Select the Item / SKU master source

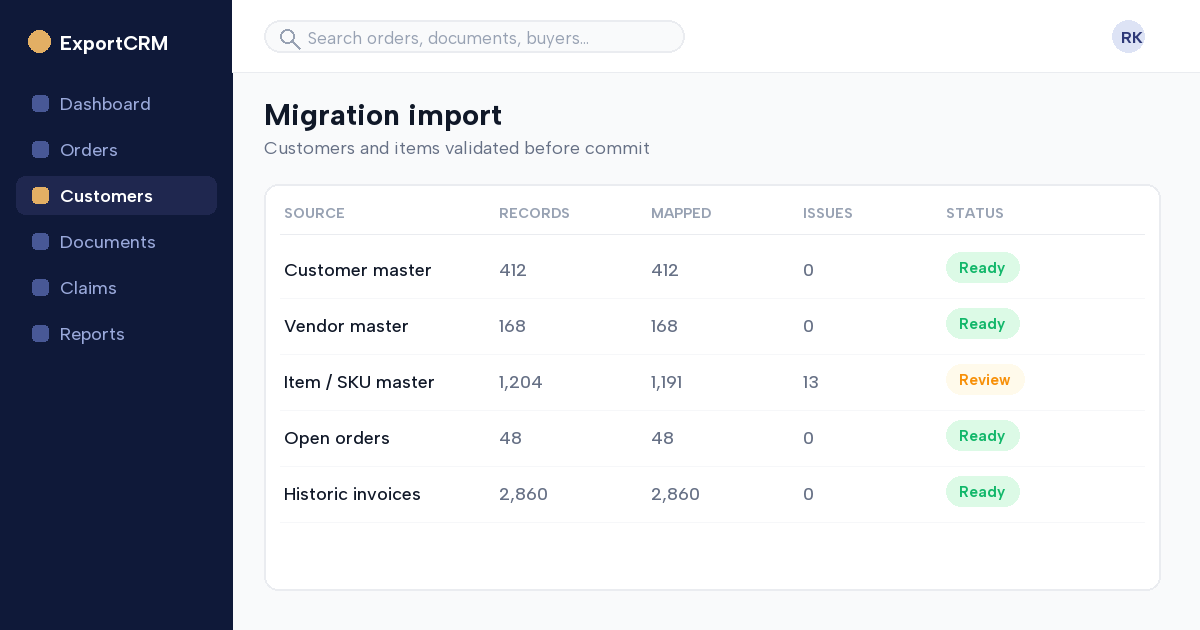click(x=359, y=382)
